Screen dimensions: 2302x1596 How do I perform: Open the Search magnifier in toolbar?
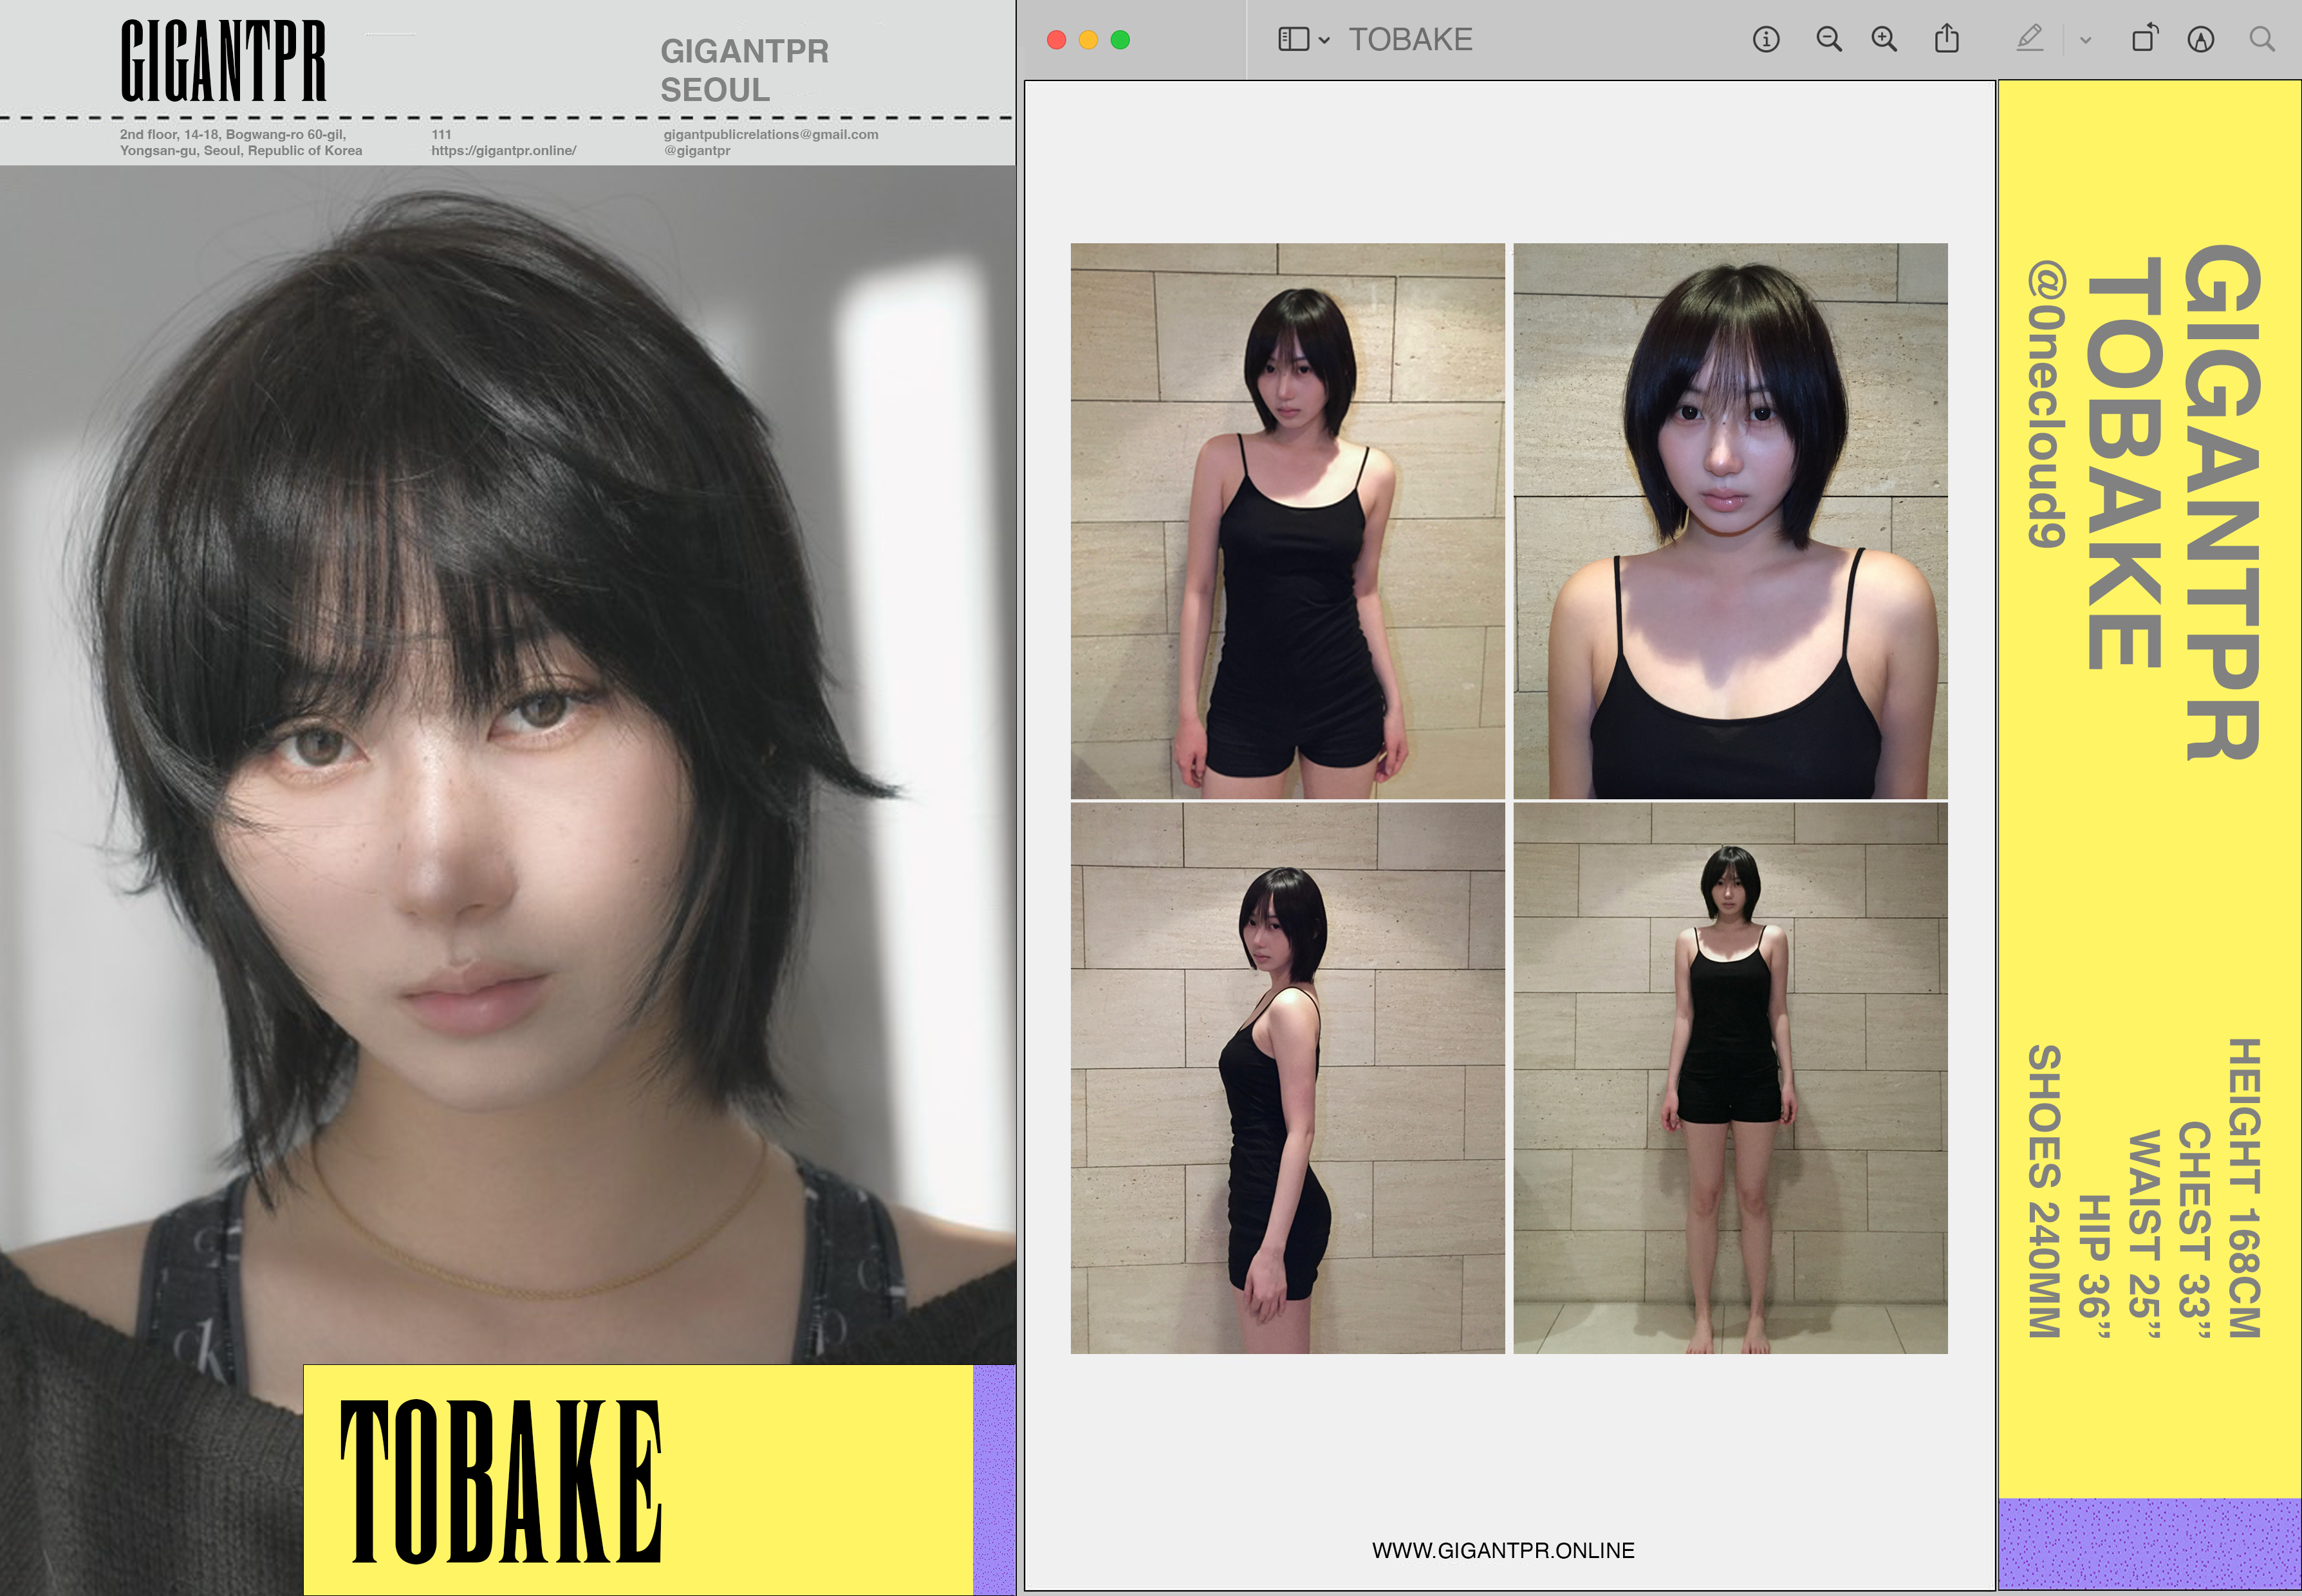pyautogui.click(x=2262, y=40)
